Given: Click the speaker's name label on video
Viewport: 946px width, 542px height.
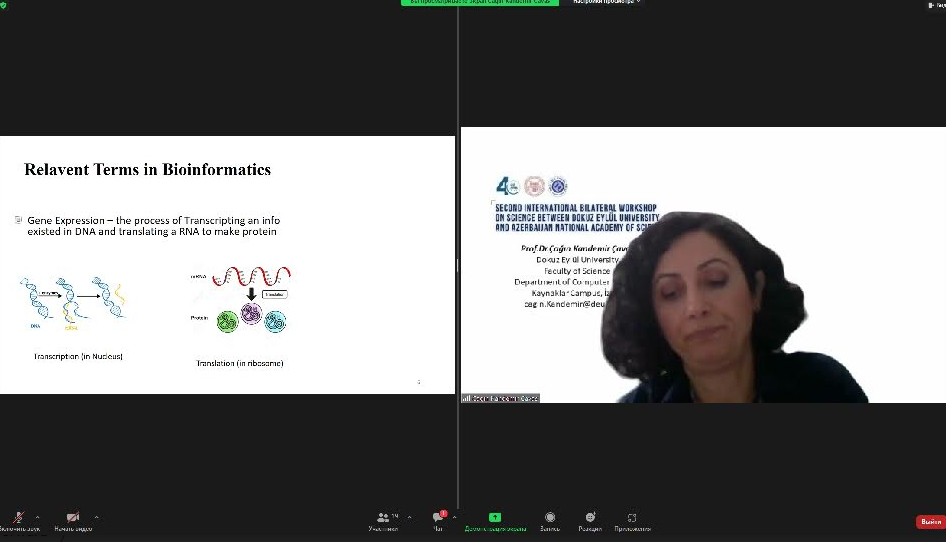Looking at the screenshot, I should (x=500, y=398).
